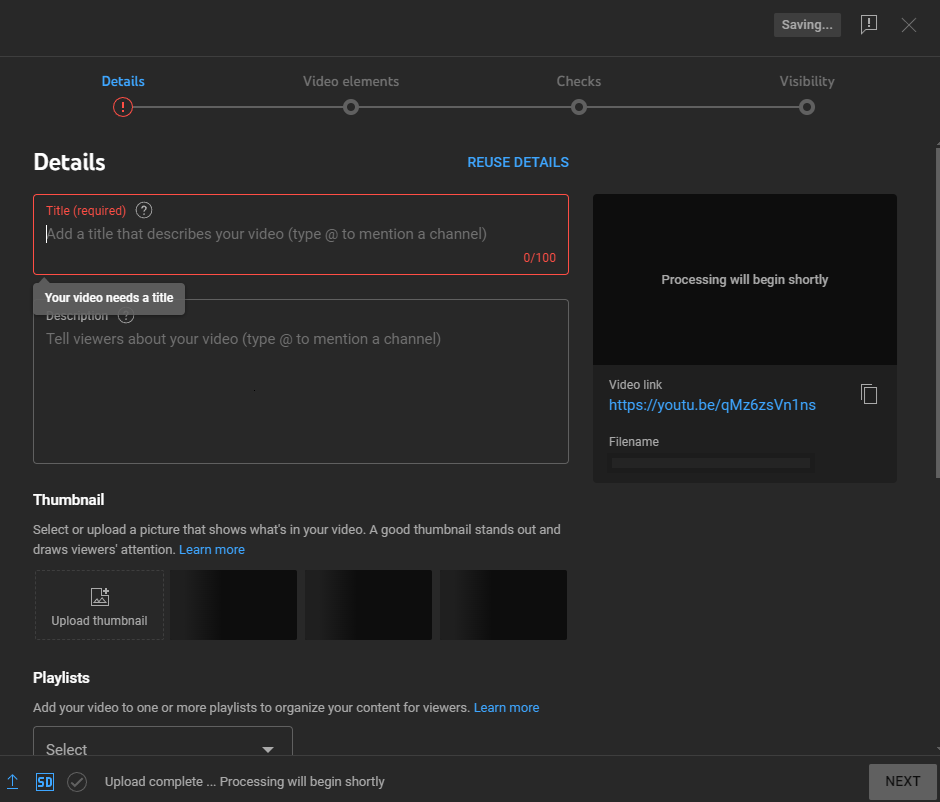Viewport: 940px width, 802px height.
Task: Select the Details step label
Action: (123, 82)
